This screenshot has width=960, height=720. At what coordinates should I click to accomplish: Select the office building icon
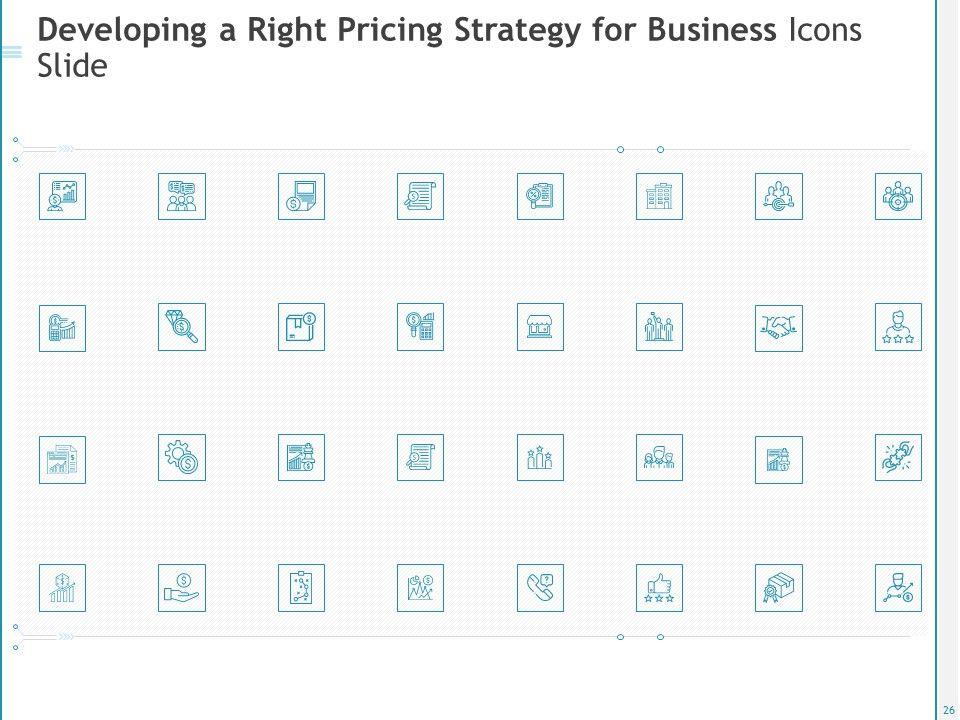click(x=659, y=197)
